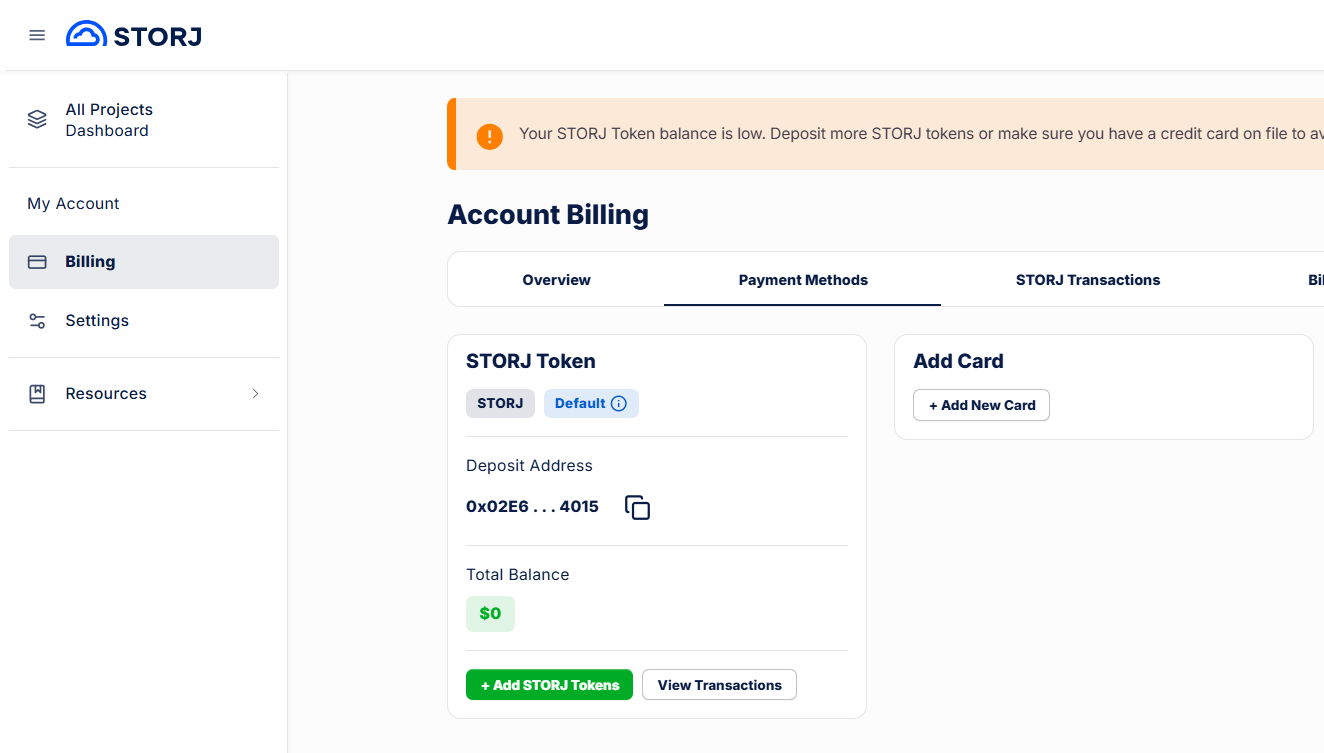Copy the deposit address with copy icon
1324x753 pixels.
coord(637,507)
